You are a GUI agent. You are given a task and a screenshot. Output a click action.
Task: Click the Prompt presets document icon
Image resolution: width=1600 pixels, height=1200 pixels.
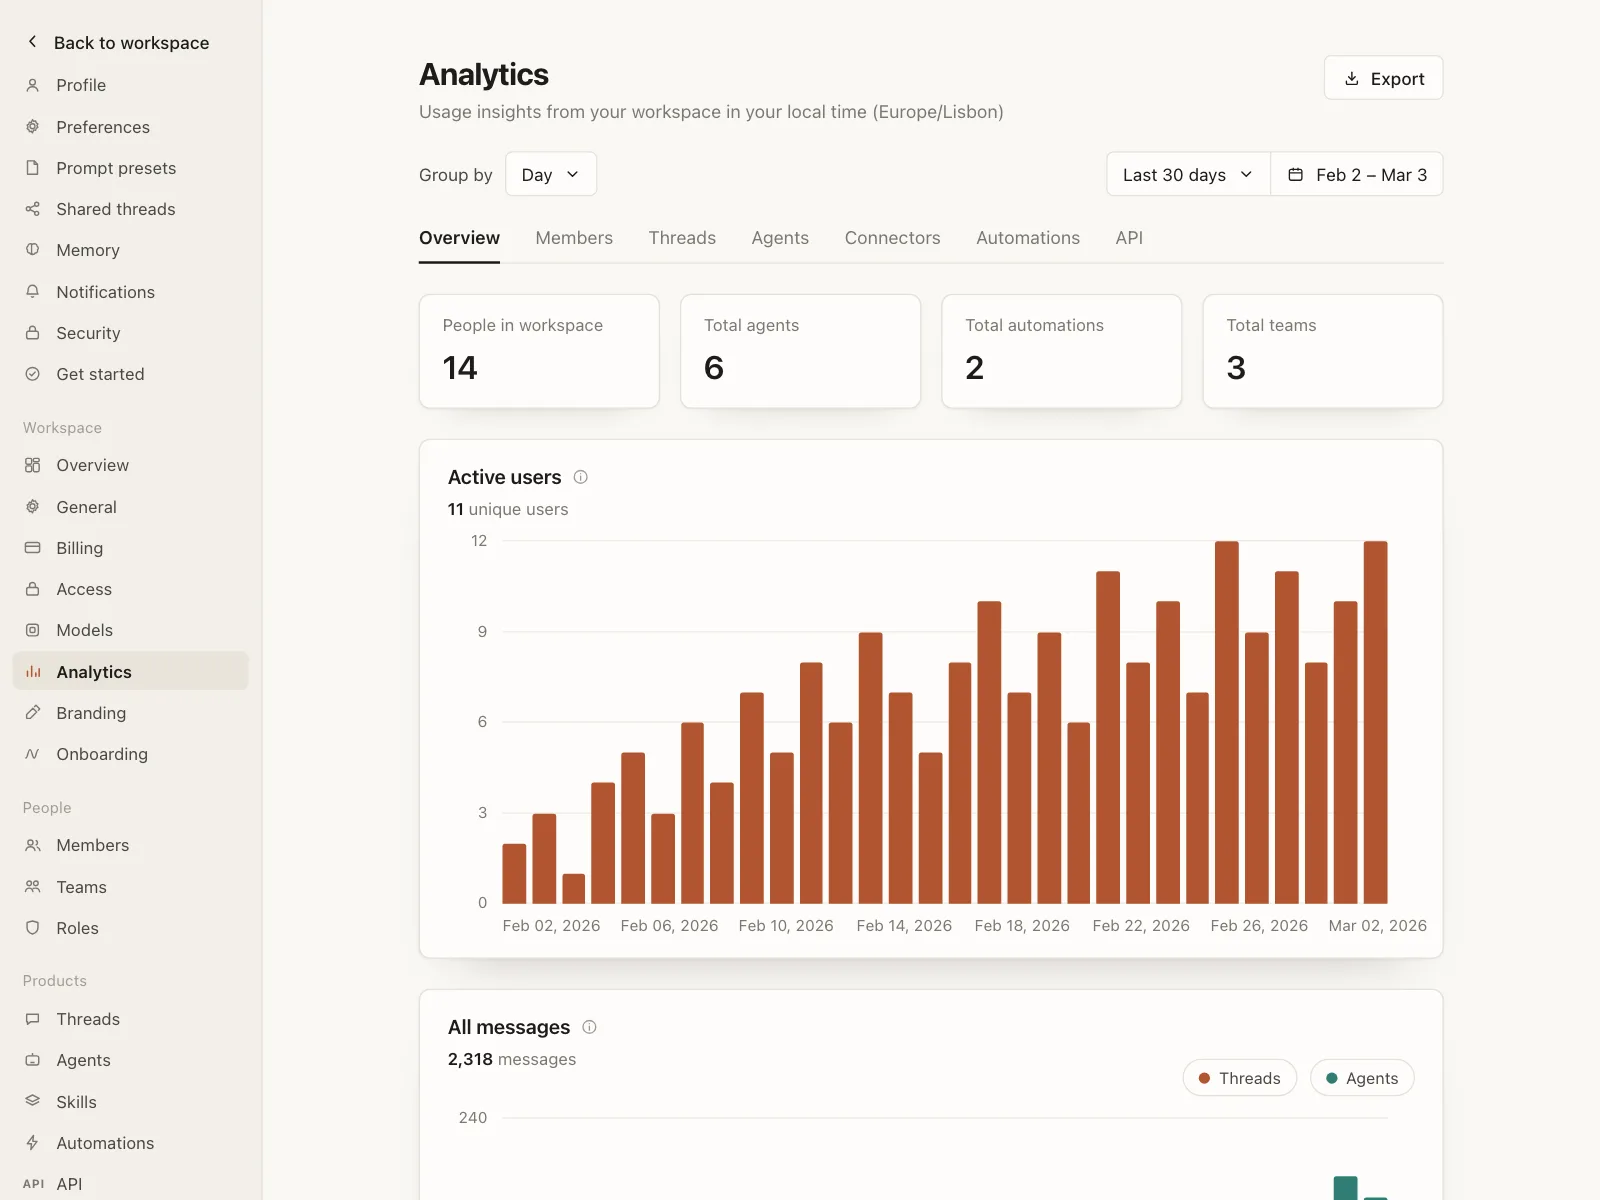33,168
